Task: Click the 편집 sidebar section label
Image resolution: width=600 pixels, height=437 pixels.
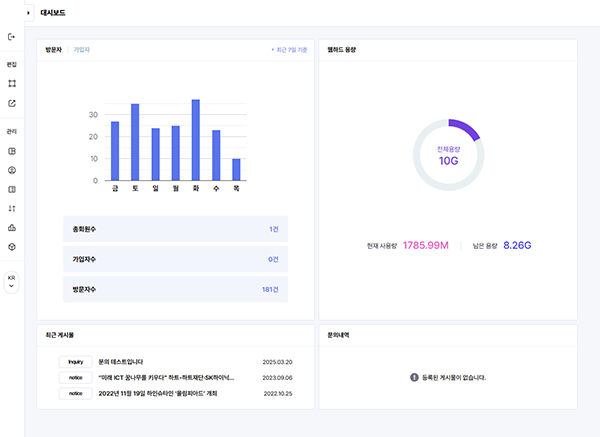Action: [x=12, y=64]
